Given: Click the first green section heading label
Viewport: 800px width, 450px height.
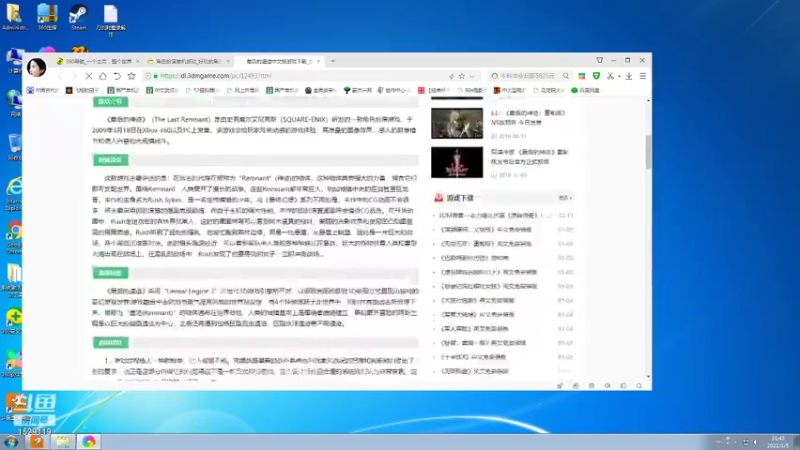Looking at the screenshot, I should click(x=110, y=102).
